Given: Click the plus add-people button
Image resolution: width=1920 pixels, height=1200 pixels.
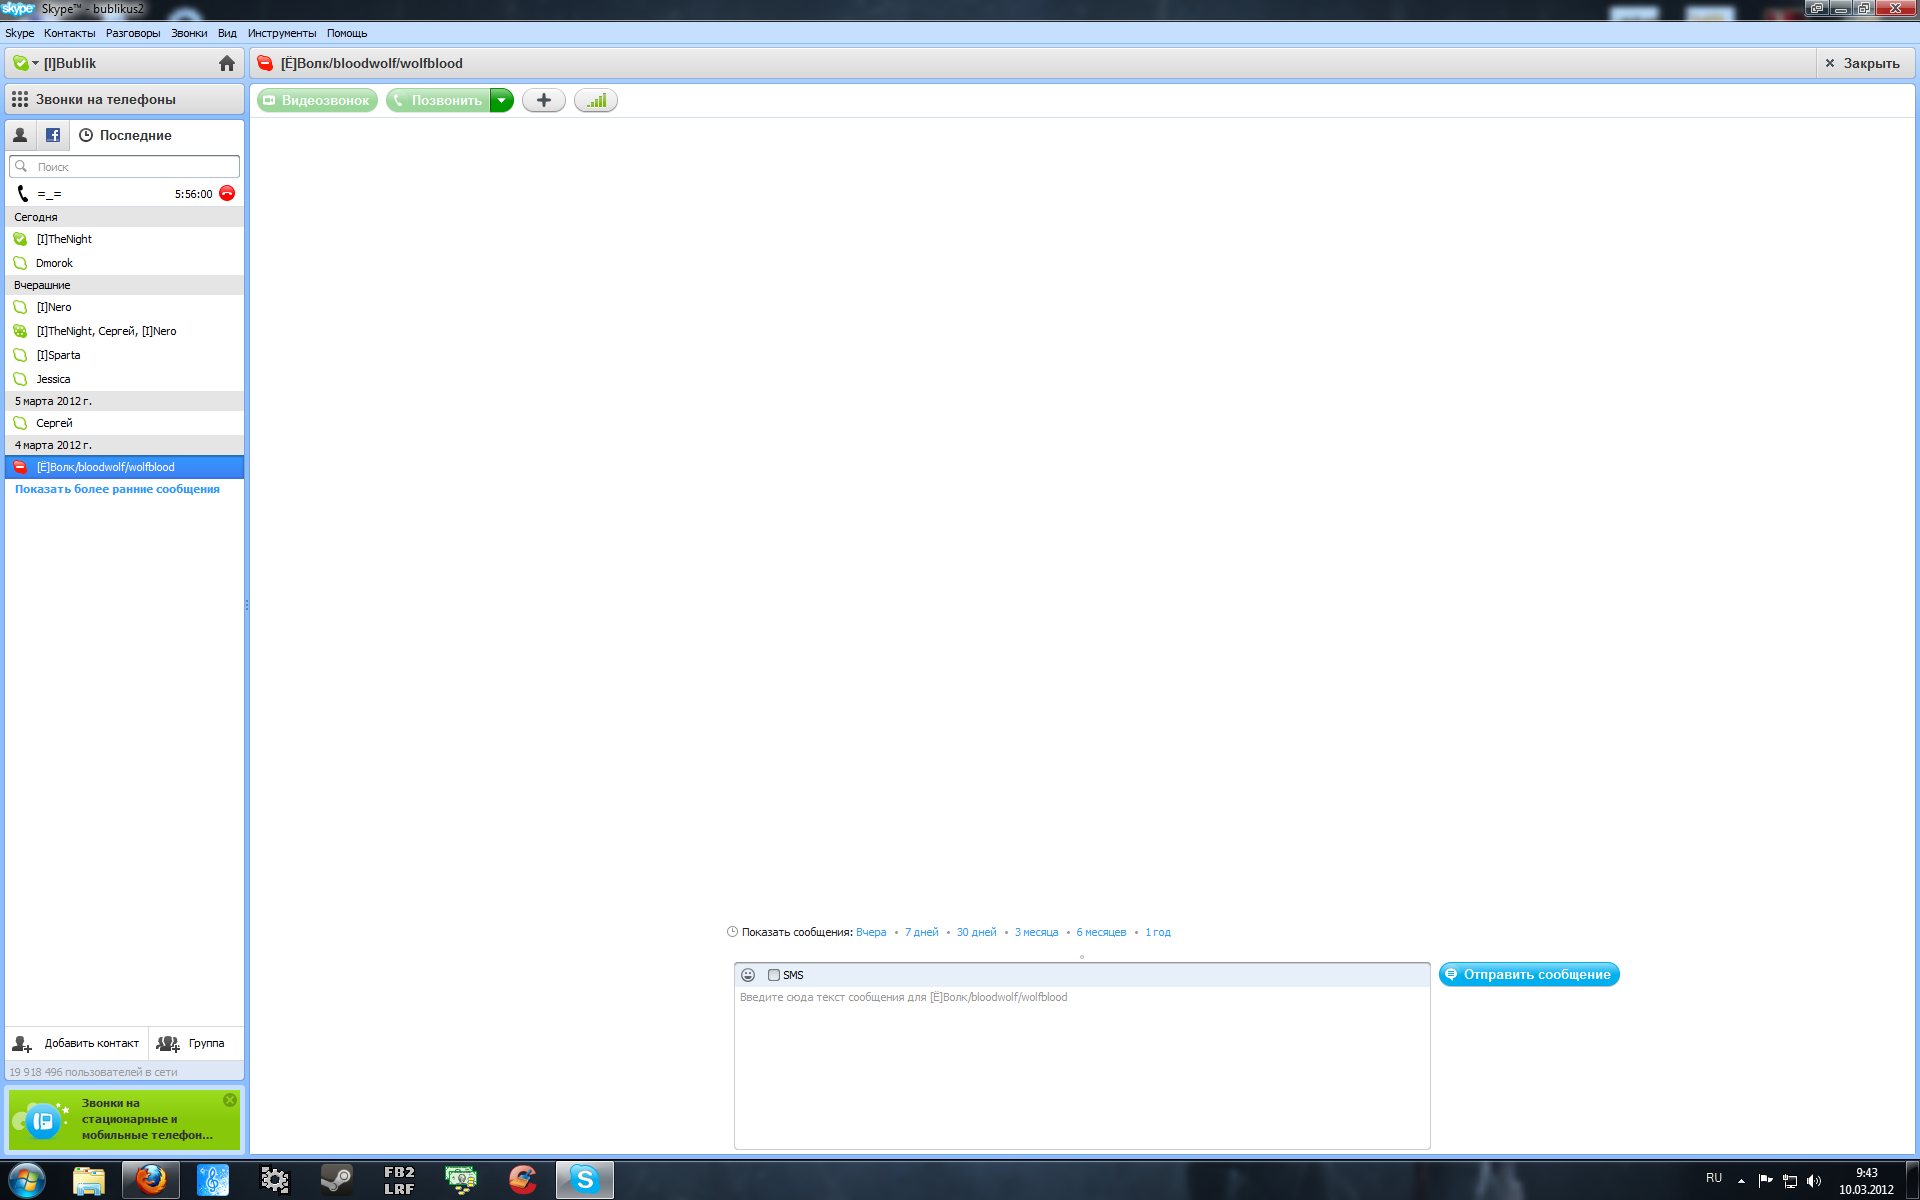Looking at the screenshot, I should [x=543, y=100].
